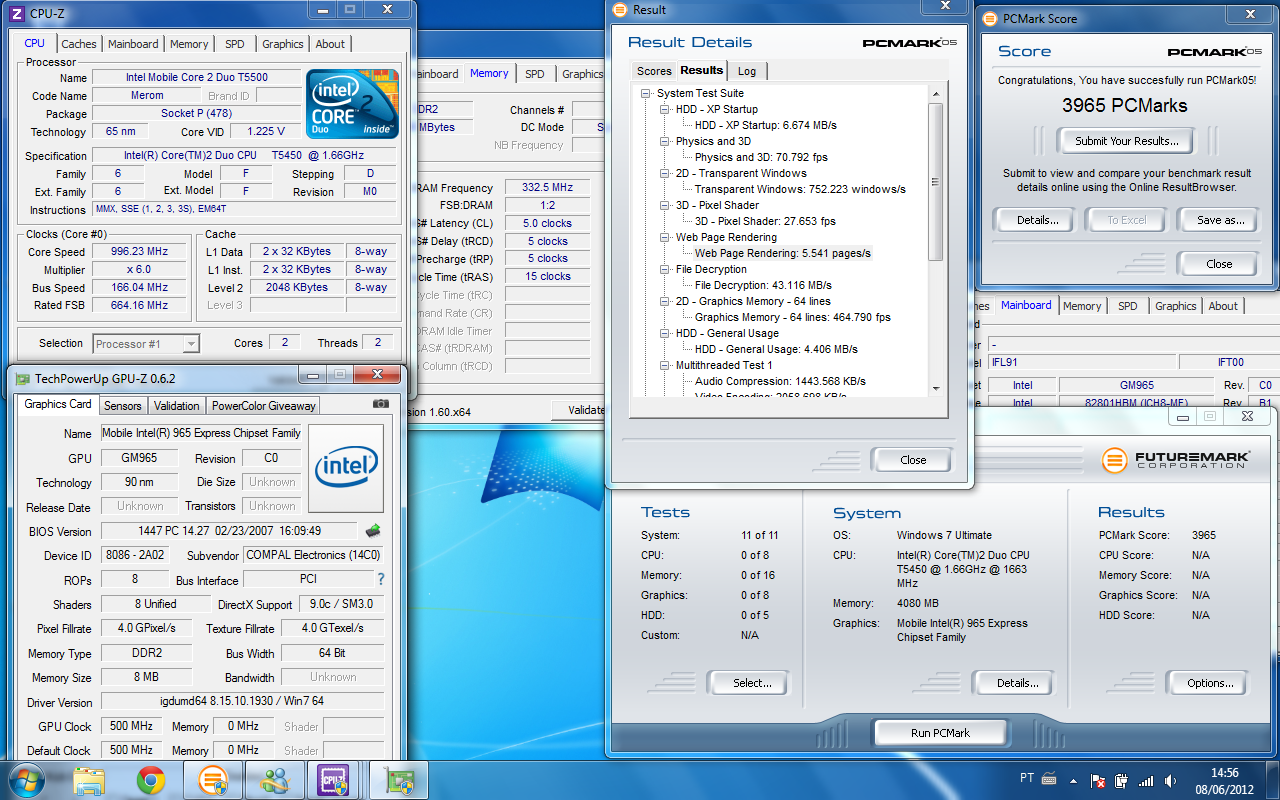Click Submit Your Results button
The height and width of the screenshot is (800, 1280).
pyautogui.click(x=1127, y=141)
